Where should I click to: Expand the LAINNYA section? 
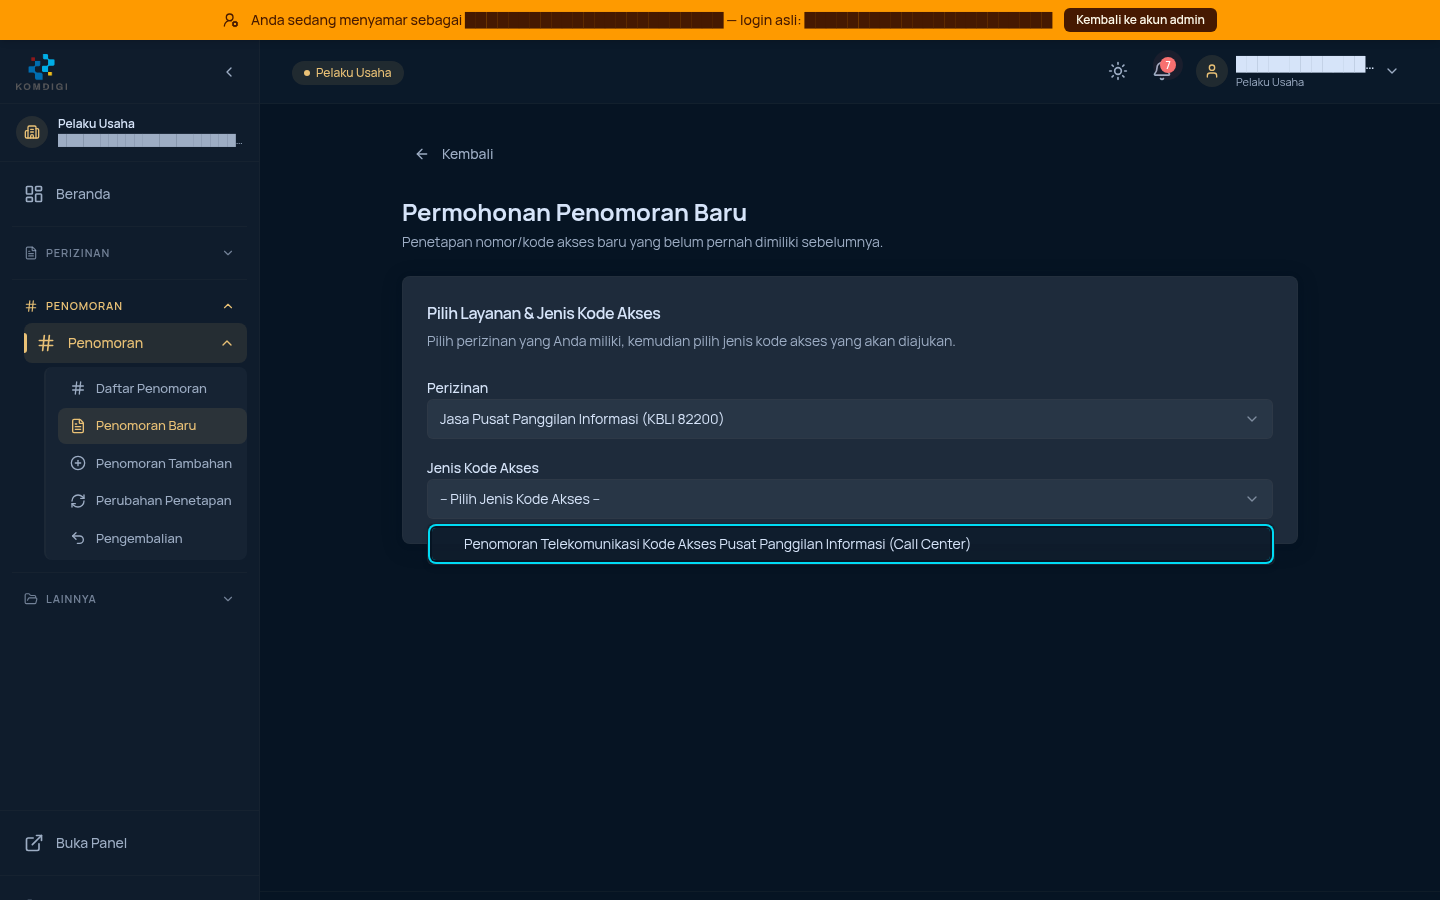(130, 599)
